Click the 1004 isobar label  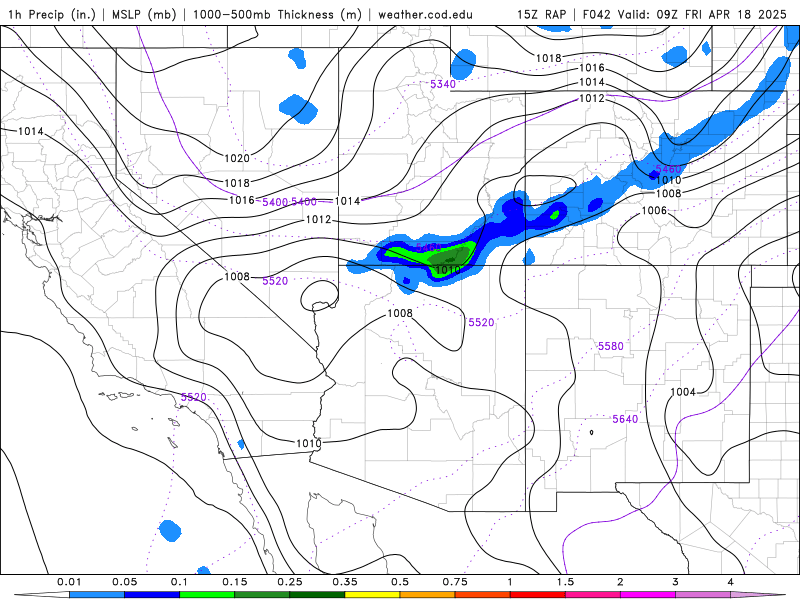pyautogui.click(x=683, y=392)
